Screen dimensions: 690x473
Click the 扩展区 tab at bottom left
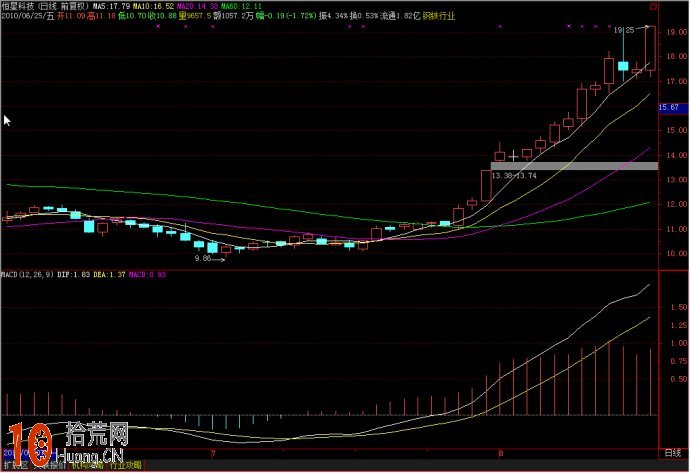click(14, 466)
